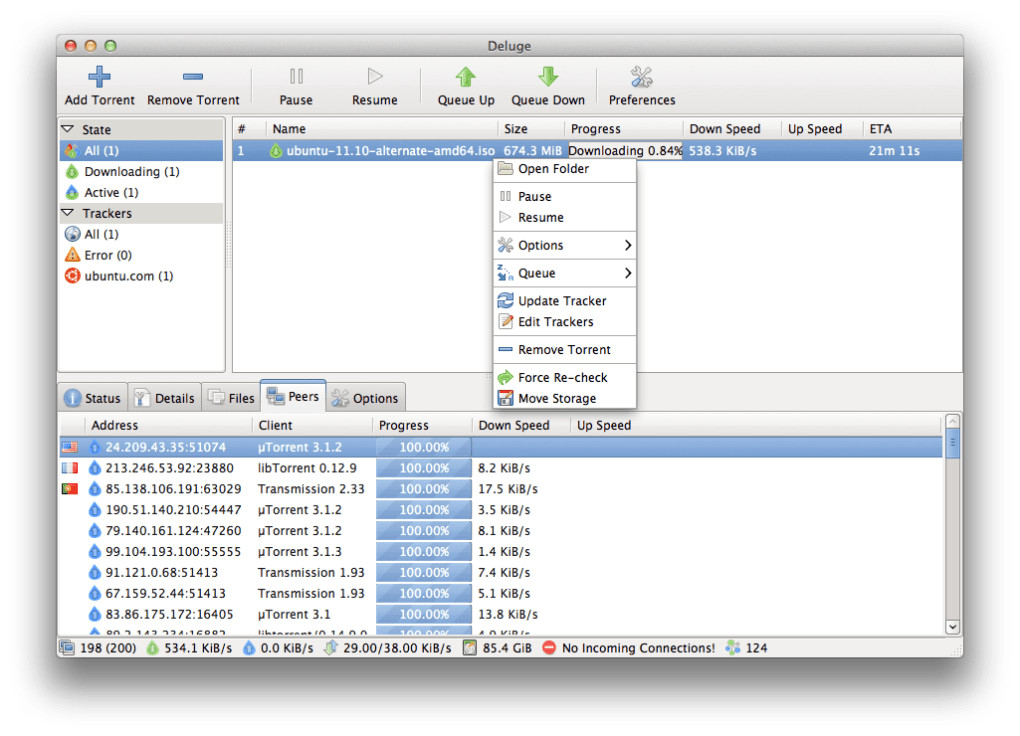Image resolution: width=1020 pixels, height=736 pixels.
Task: Expand the Options submenu arrow
Action: (627, 245)
